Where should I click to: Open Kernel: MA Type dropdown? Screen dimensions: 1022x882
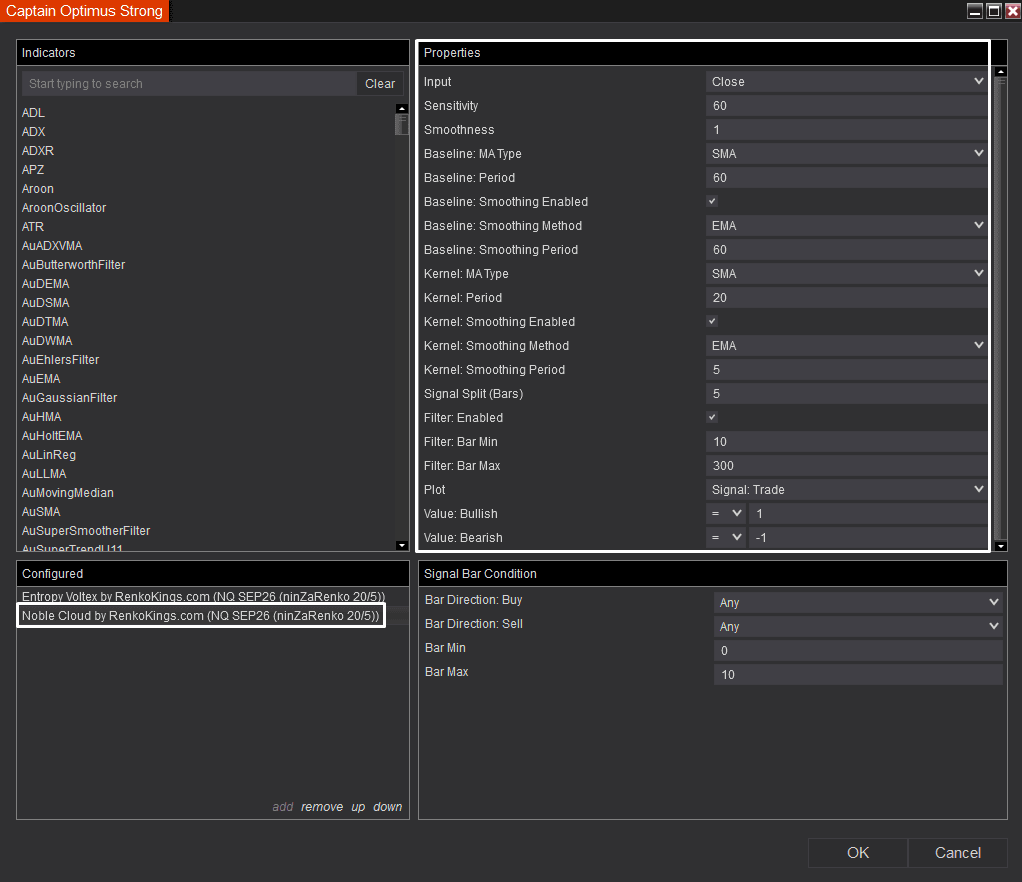[846, 274]
